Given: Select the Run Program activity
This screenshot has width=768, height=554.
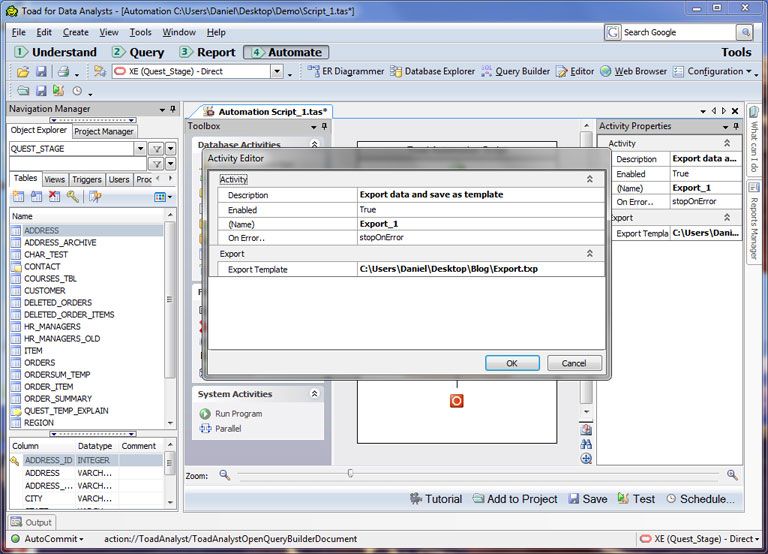Looking at the screenshot, I should click(x=231, y=414).
